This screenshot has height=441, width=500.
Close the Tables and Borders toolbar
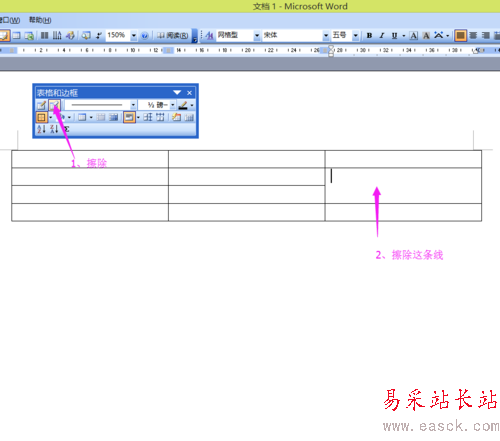pyautogui.click(x=189, y=93)
